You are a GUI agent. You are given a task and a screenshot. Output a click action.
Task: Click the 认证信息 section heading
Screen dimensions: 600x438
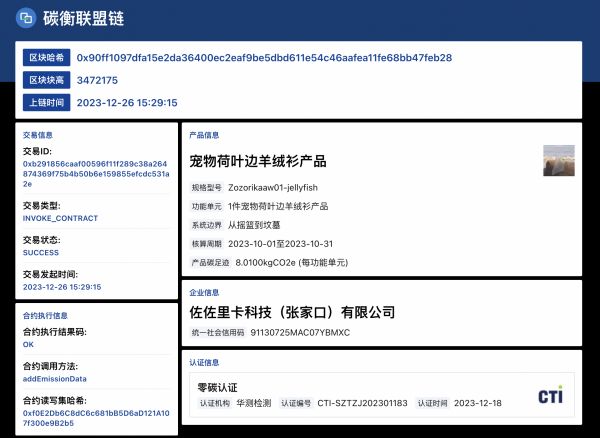click(204, 363)
